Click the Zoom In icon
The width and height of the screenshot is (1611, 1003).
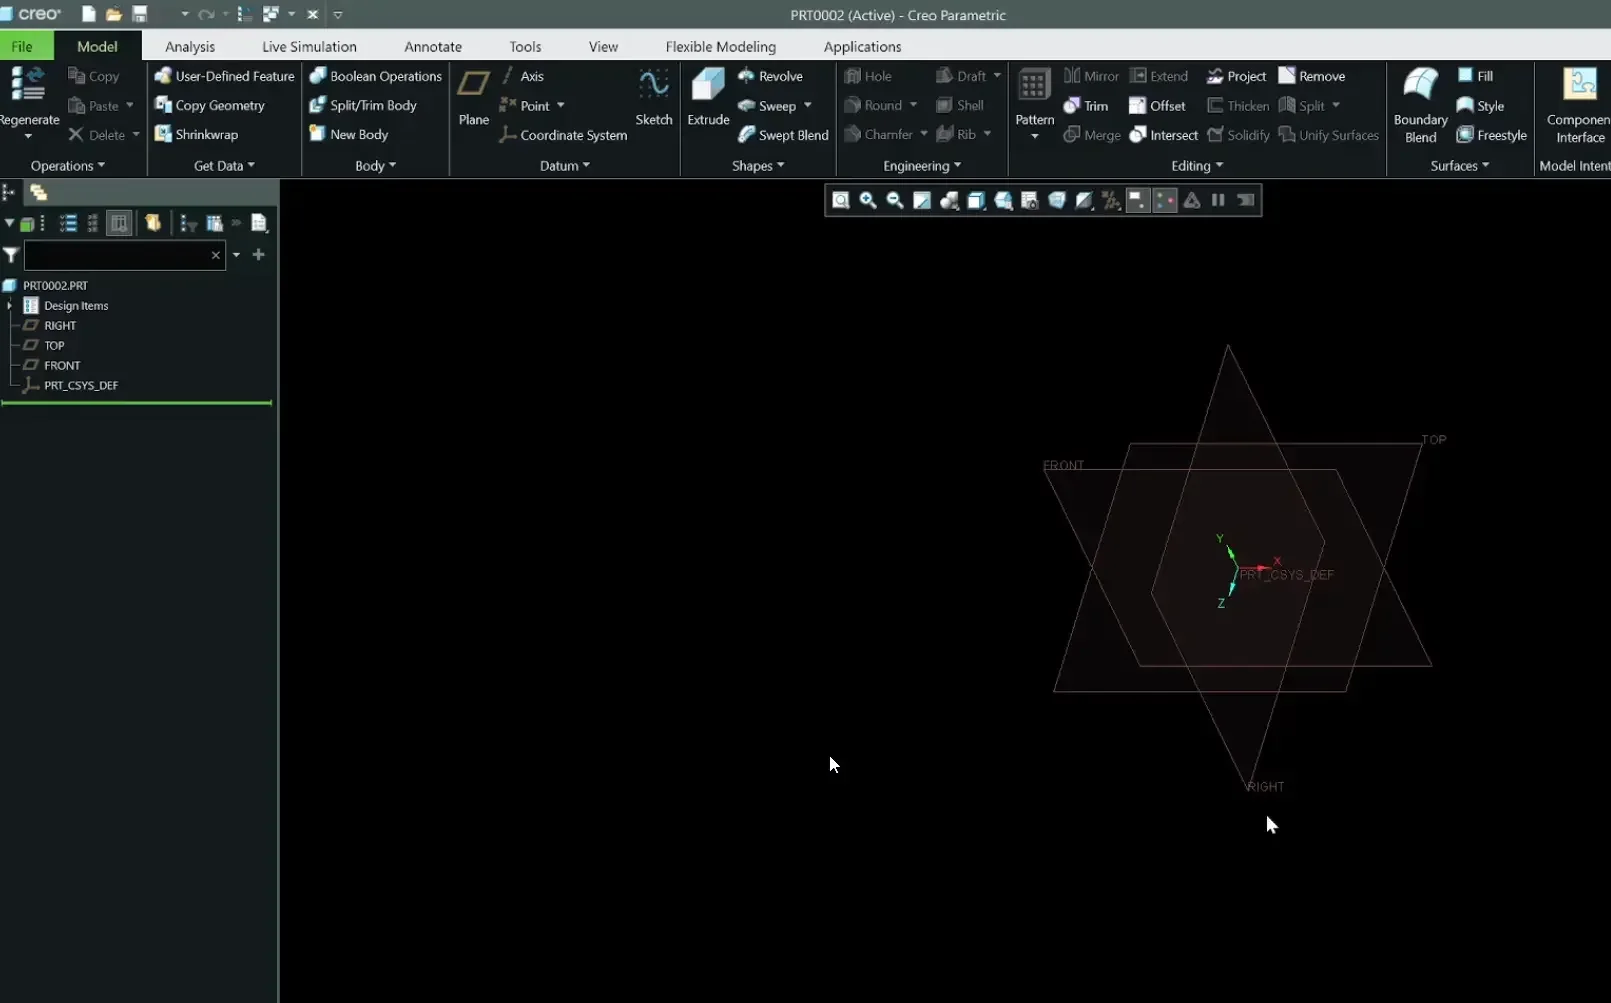click(868, 201)
